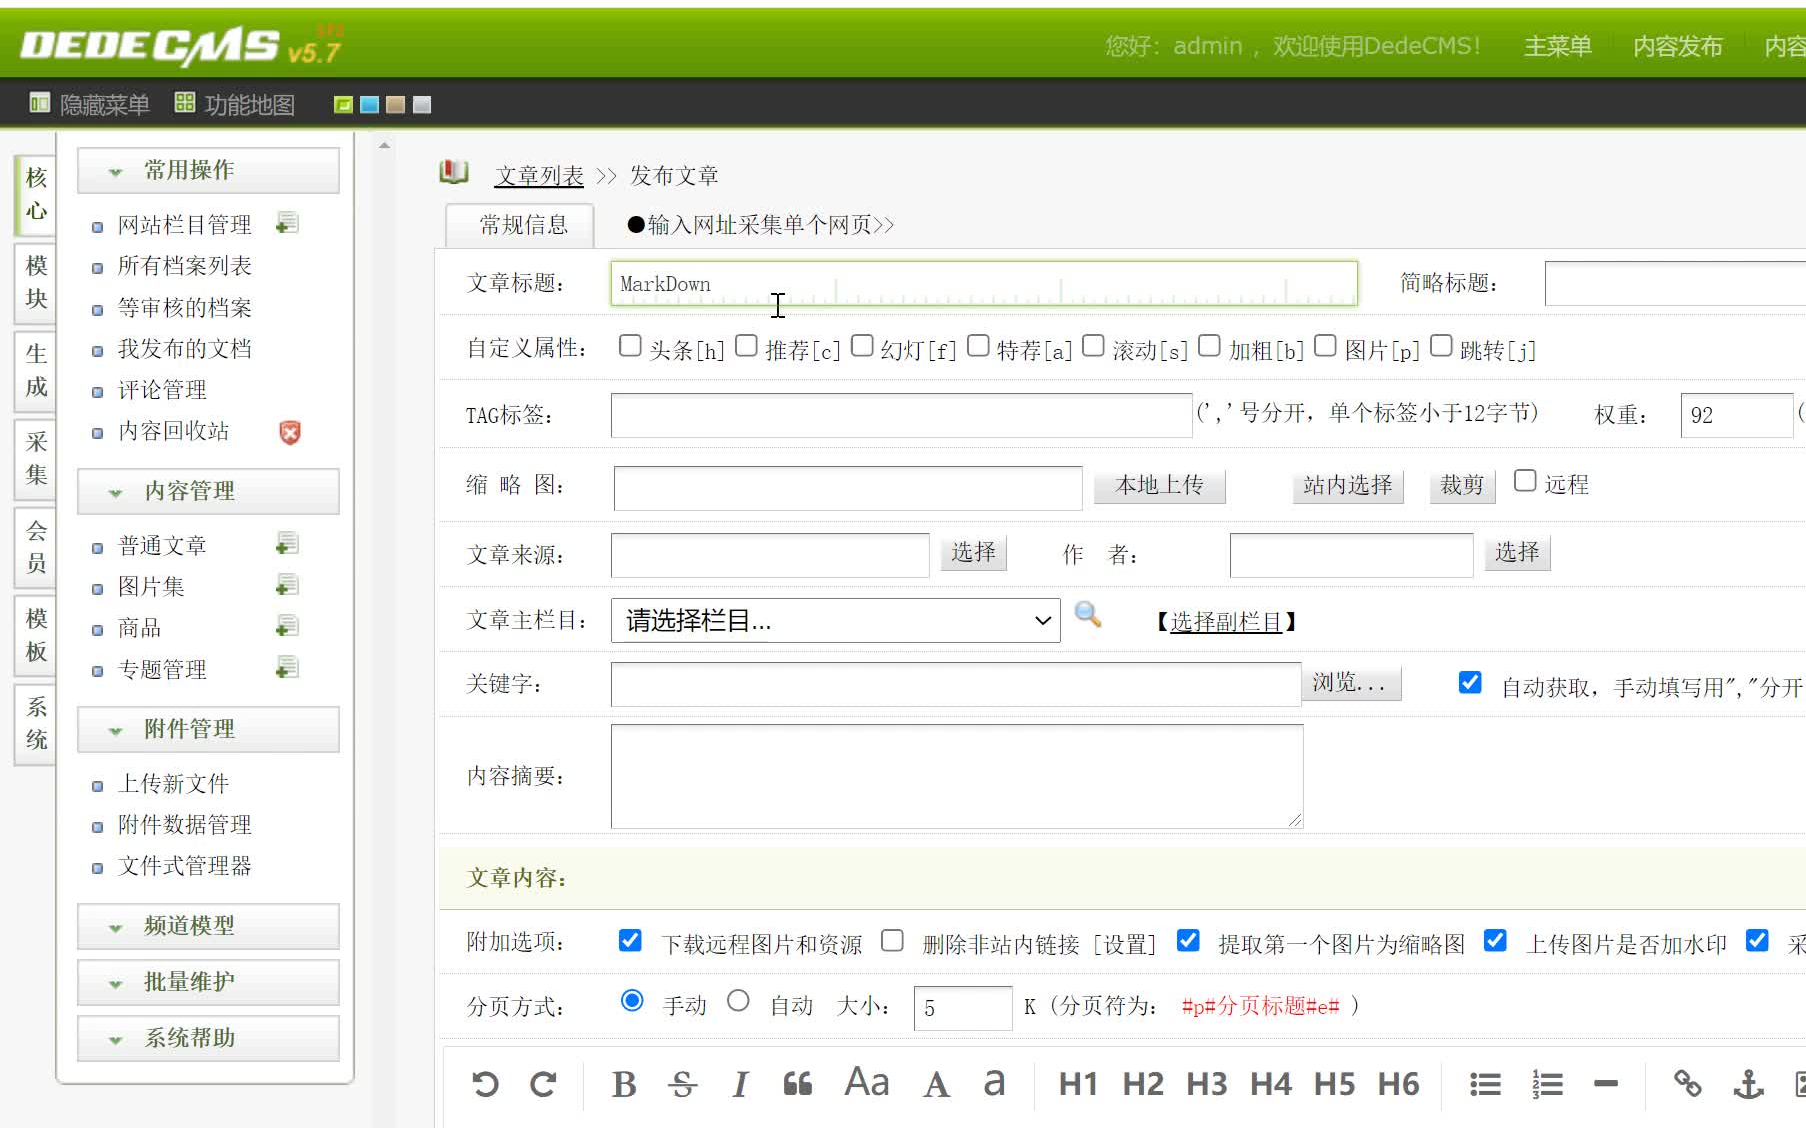Click add icon beside 网站栏目管理

pos(288,223)
